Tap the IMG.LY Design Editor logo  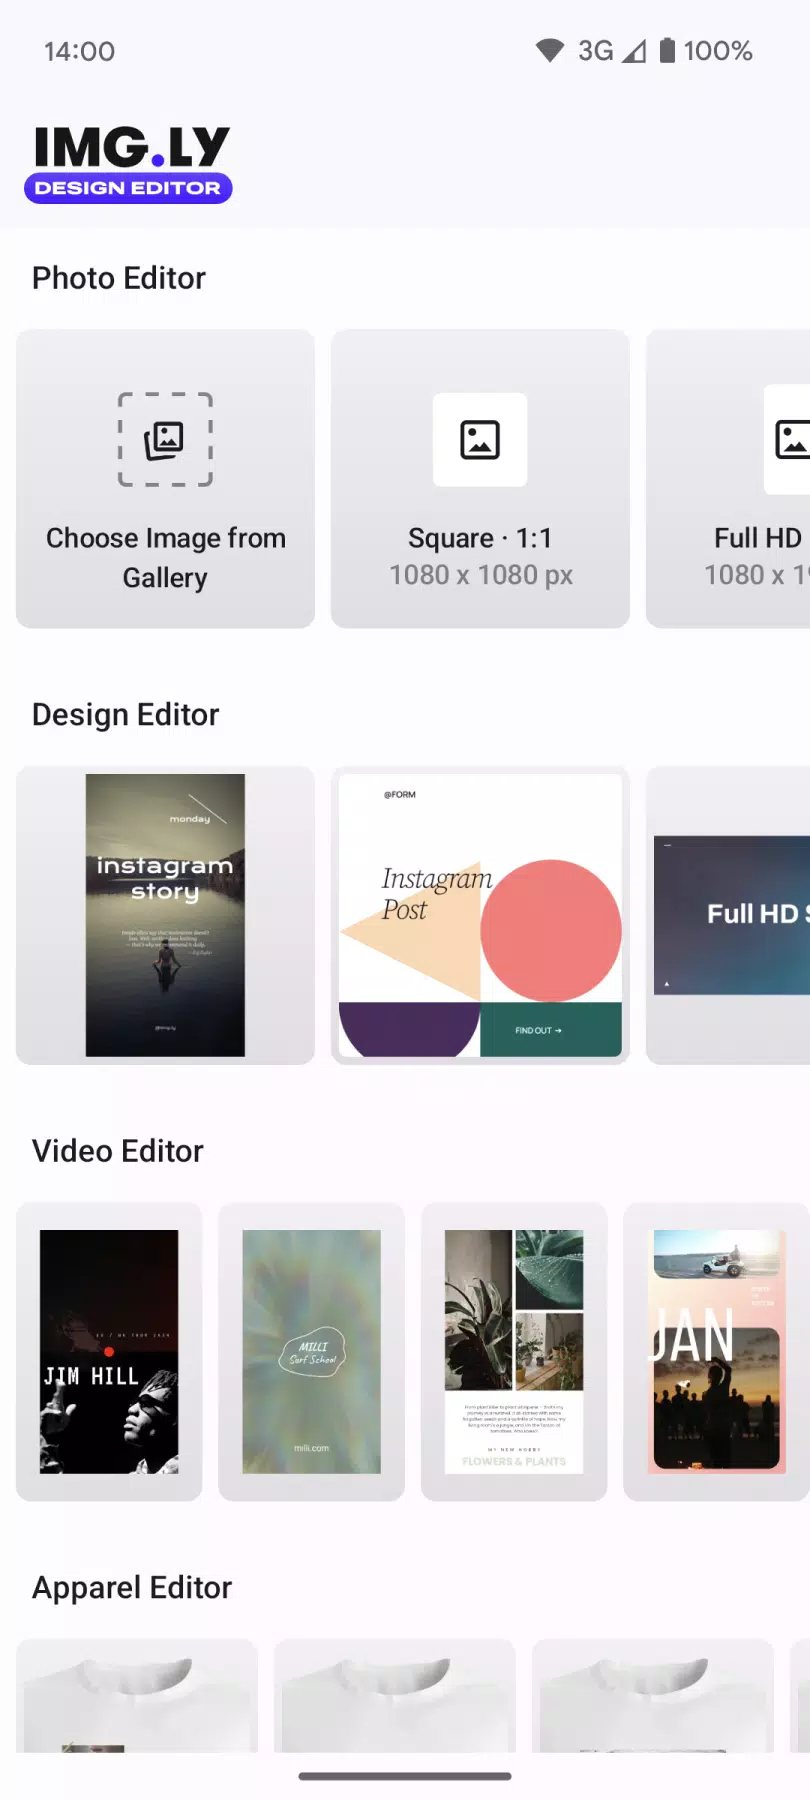pyautogui.click(x=128, y=164)
